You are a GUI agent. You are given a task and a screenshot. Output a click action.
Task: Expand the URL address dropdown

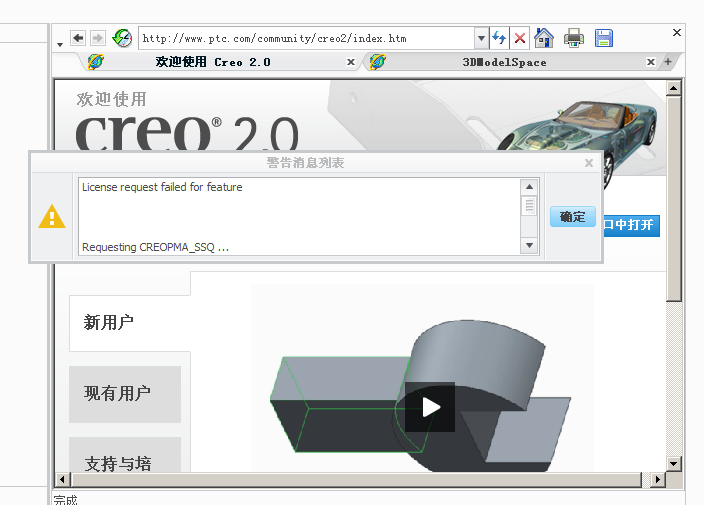click(x=481, y=38)
